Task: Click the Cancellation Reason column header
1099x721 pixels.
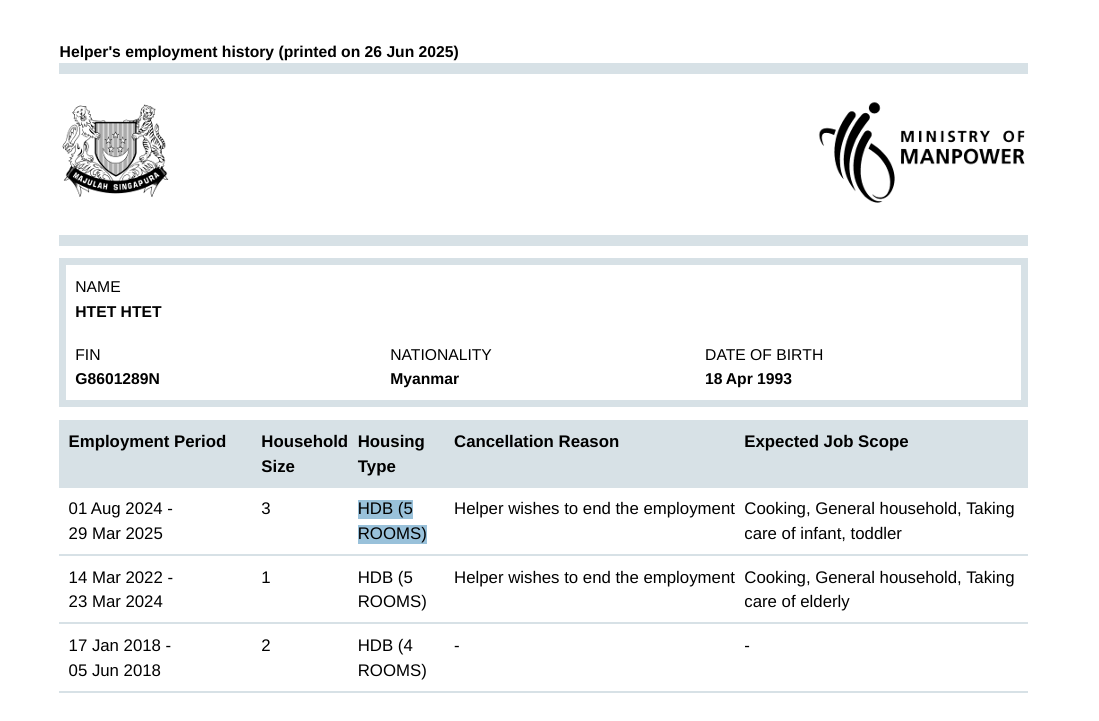Action: (x=536, y=442)
